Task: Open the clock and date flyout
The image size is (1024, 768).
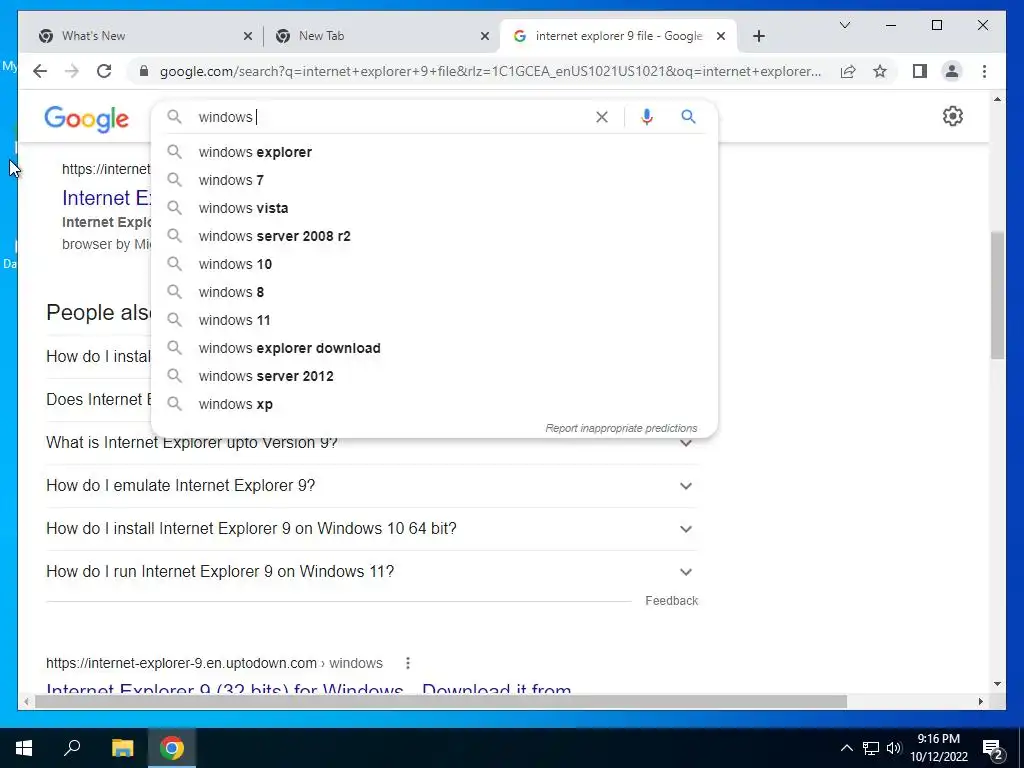Action: point(938,748)
